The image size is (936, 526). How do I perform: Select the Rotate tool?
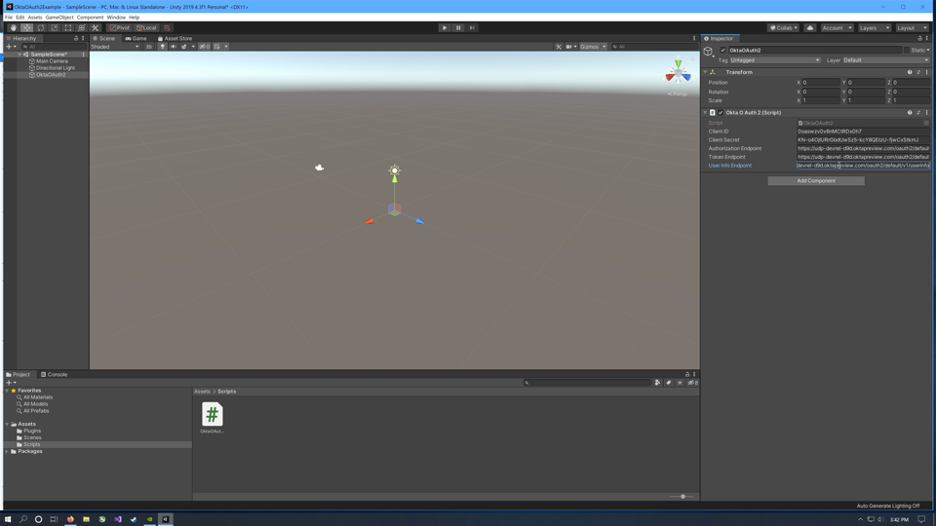[x=41, y=28]
